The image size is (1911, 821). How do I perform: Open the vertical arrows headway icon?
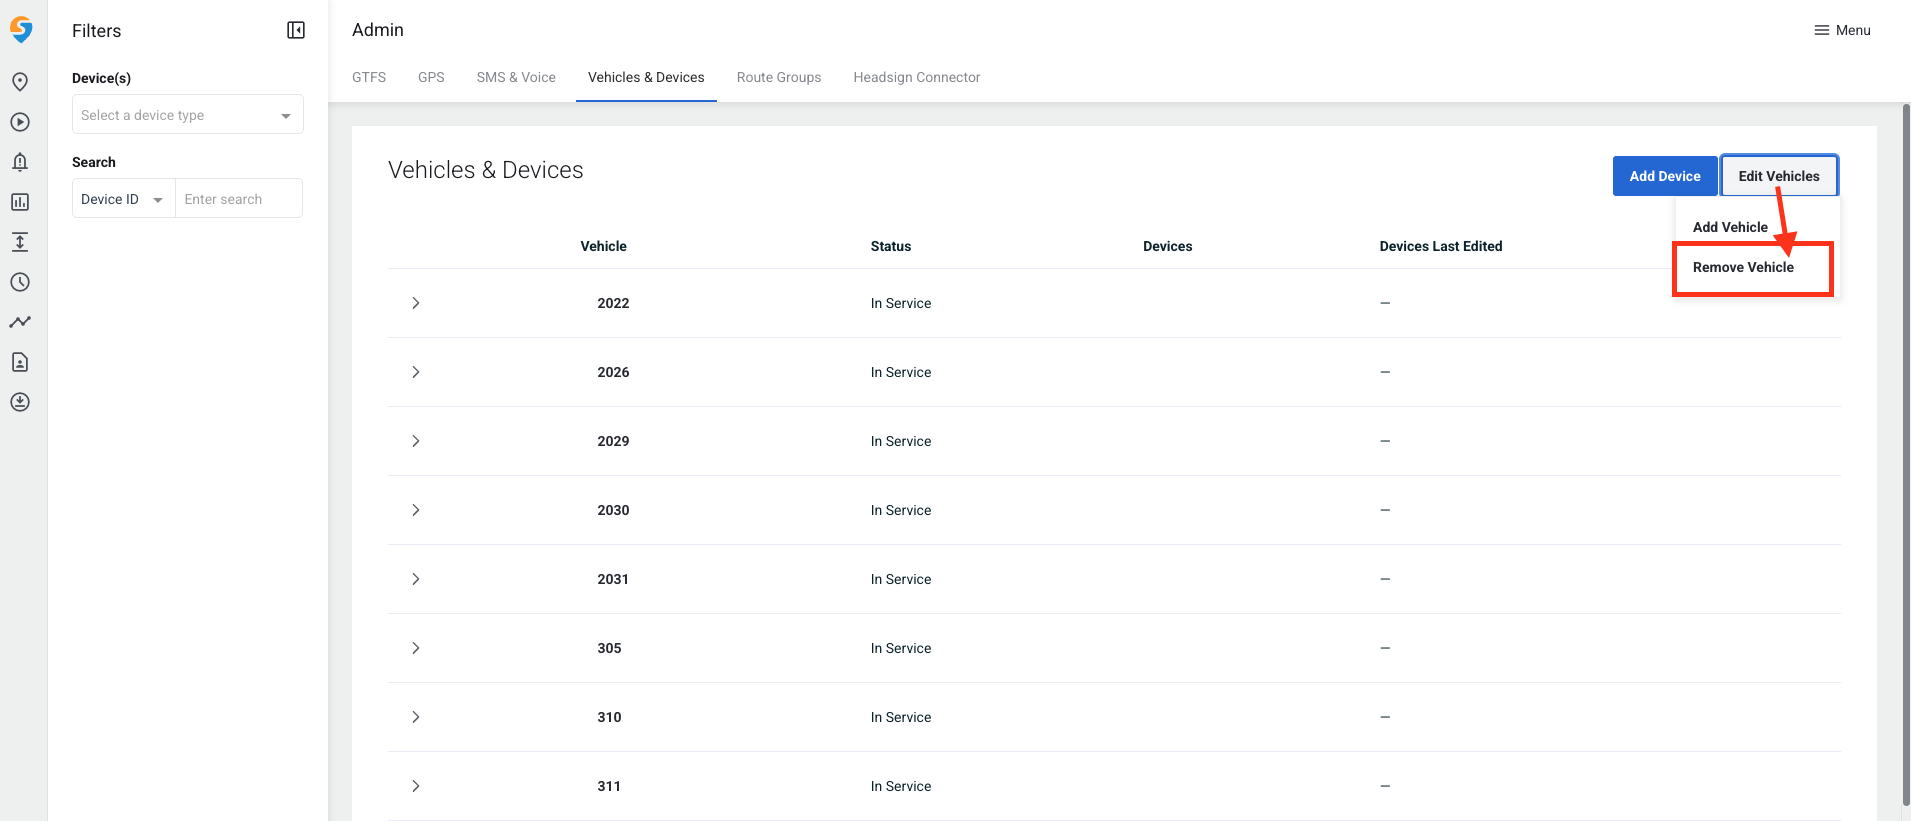pyautogui.click(x=20, y=242)
